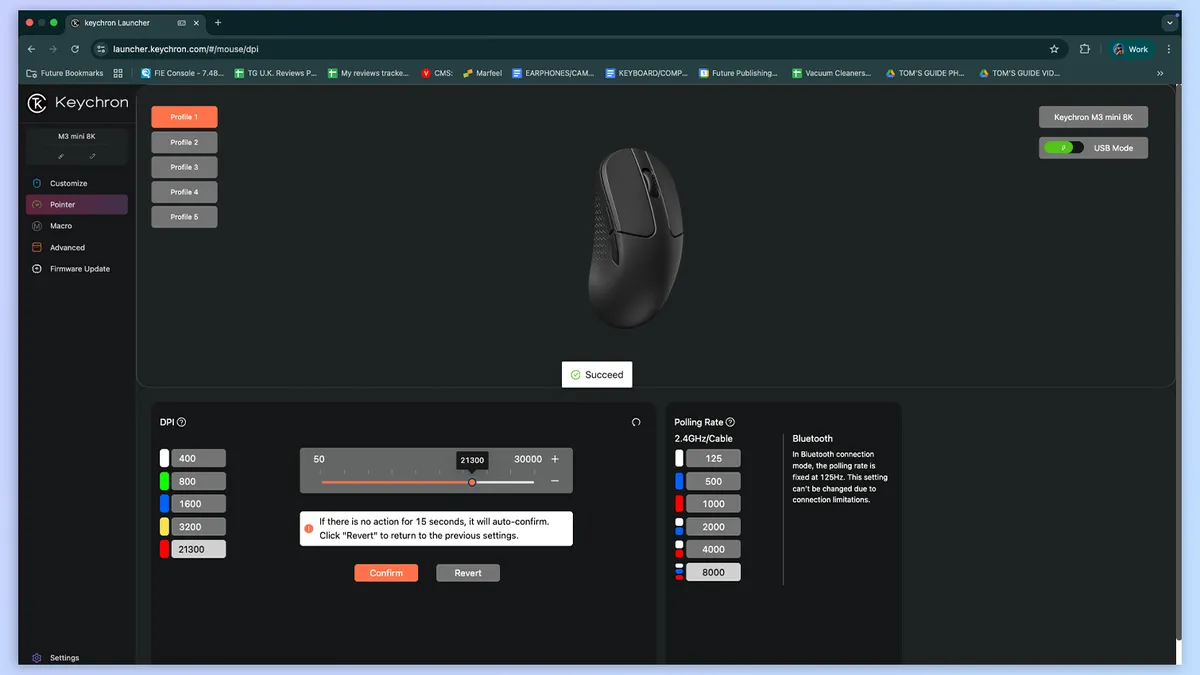Click the DPI reset refresh icon
Image resolution: width=1200 pixels, height=675 pixels.
point(636,422)
